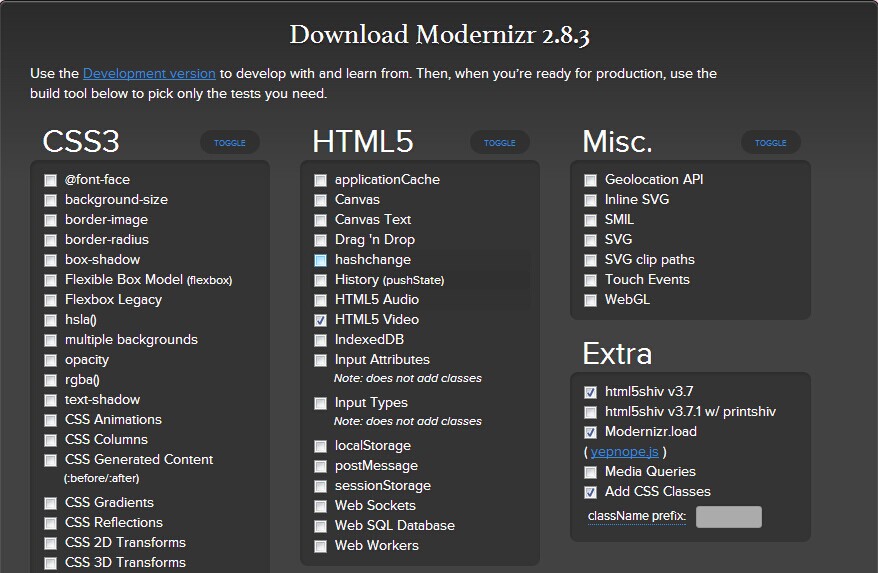
Task: Tick the opacity checkbox
Action: click(x=50, y=360)
